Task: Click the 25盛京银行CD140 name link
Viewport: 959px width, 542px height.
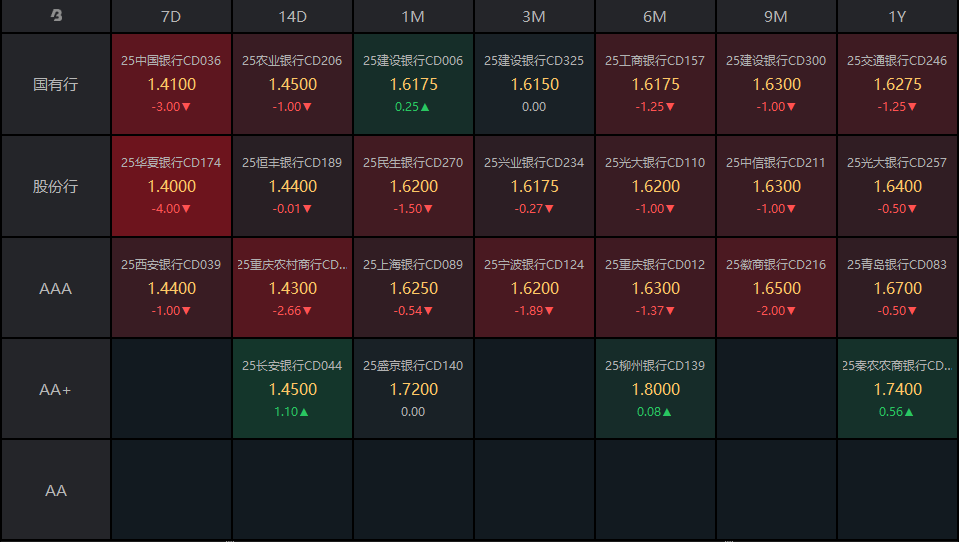Action: click(413, 366)
